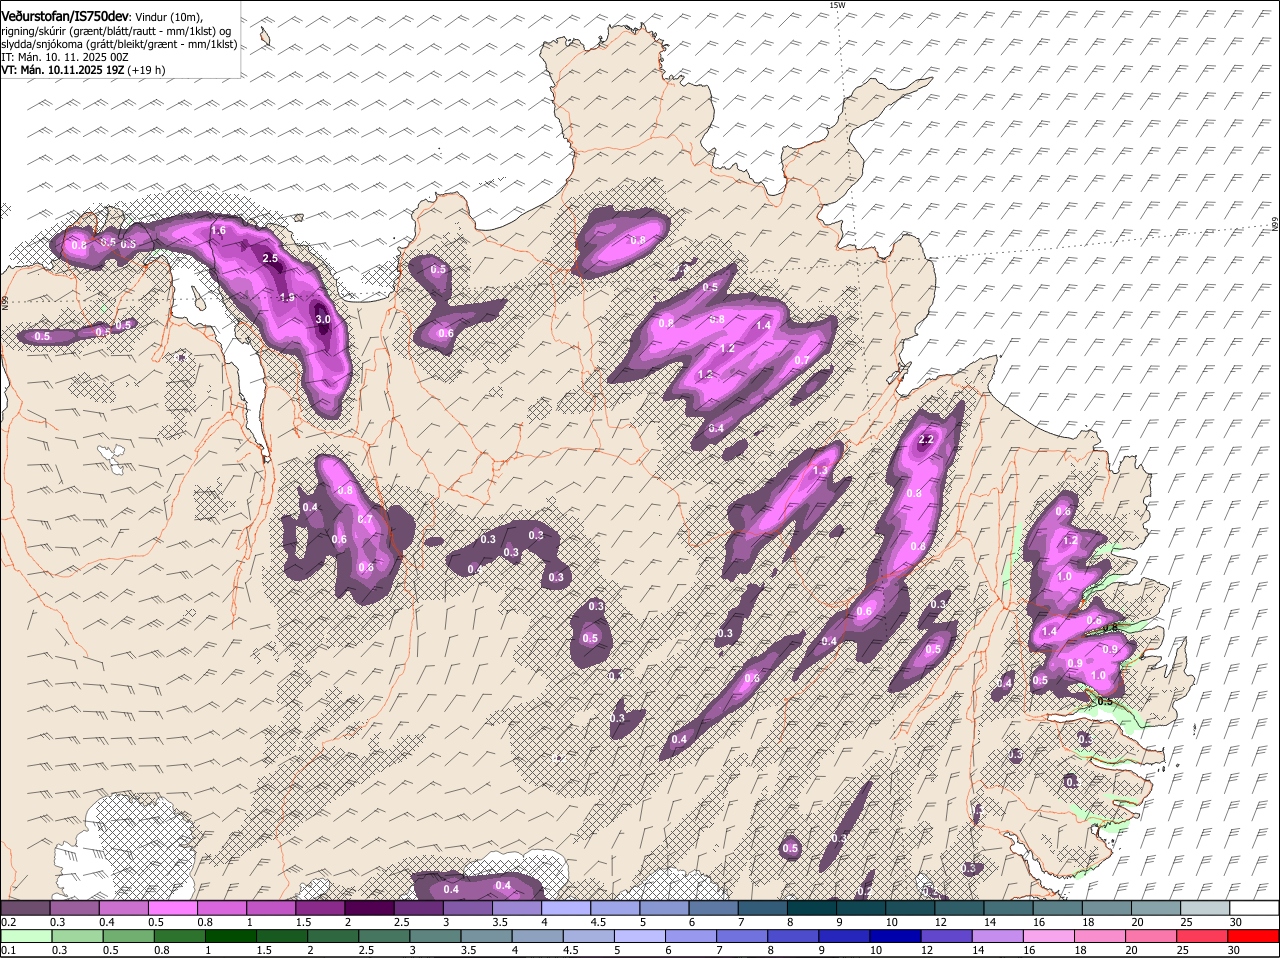The height and width of the screenshot is (958, 1280).
Task: Select the upper legend swatch starting at 0.3
Action: [x=74, y=907]
